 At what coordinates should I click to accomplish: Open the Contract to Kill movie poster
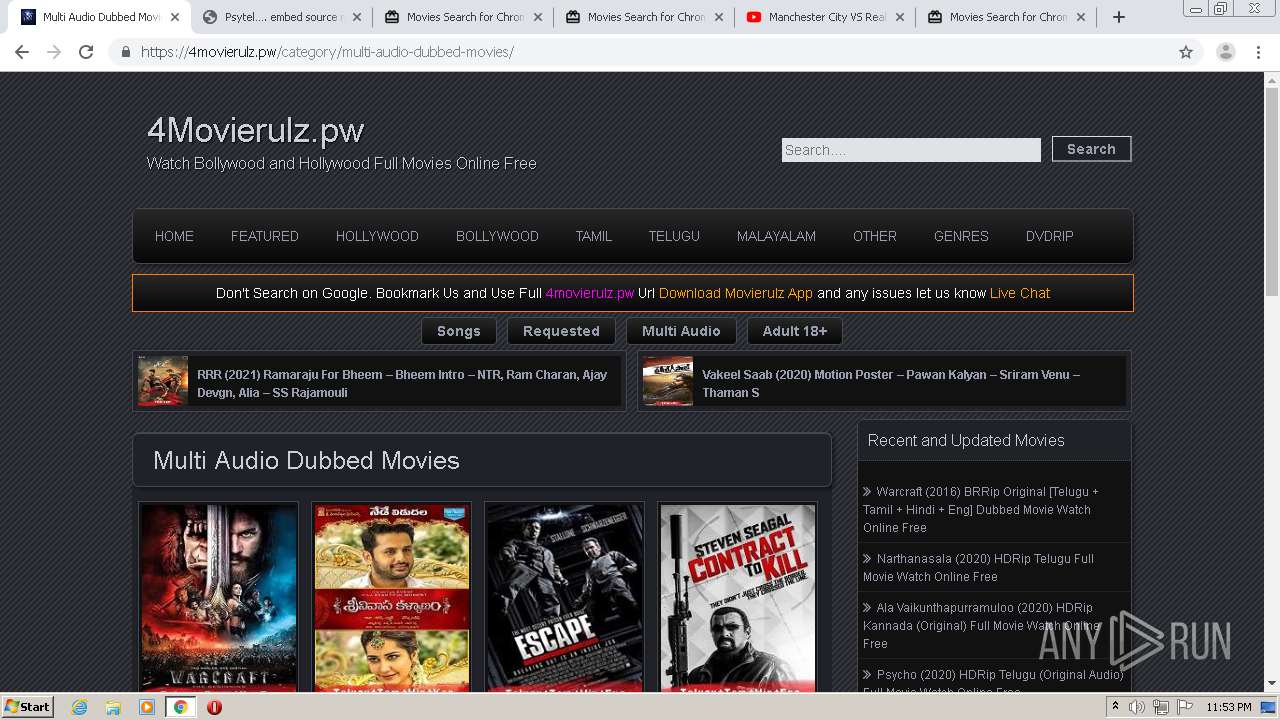pyautogui.click(x=738, y=598)
